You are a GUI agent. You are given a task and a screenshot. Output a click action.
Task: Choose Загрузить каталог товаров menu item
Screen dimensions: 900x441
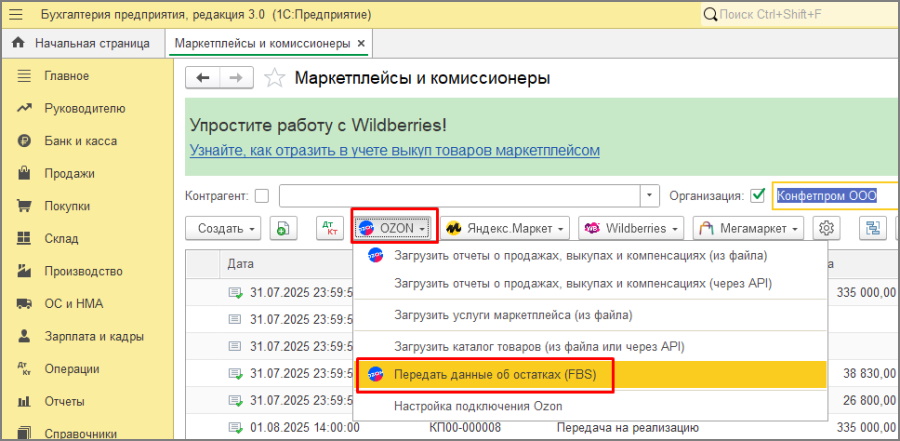590,347
